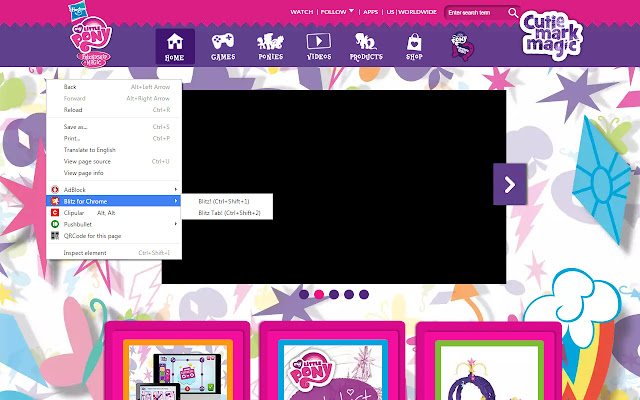Click the black video carousel area

tap(334, 187)
